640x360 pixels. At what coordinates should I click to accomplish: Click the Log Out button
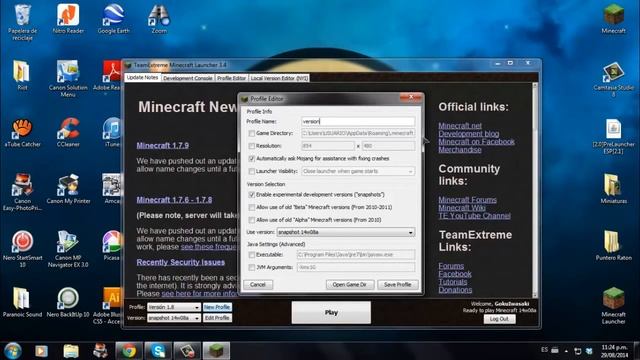tap(499, 319)
